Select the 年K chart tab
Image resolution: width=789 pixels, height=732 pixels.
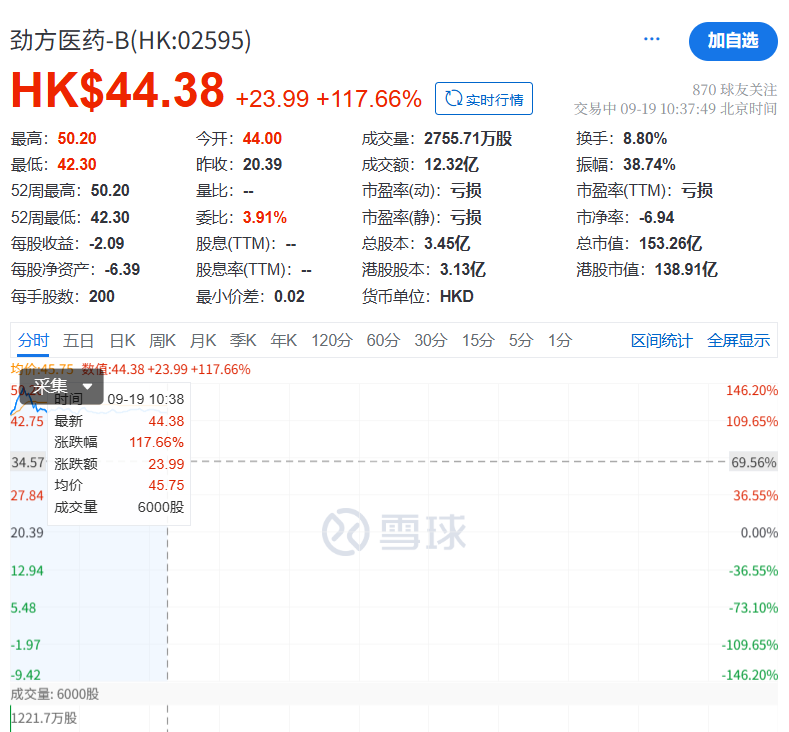283,341
